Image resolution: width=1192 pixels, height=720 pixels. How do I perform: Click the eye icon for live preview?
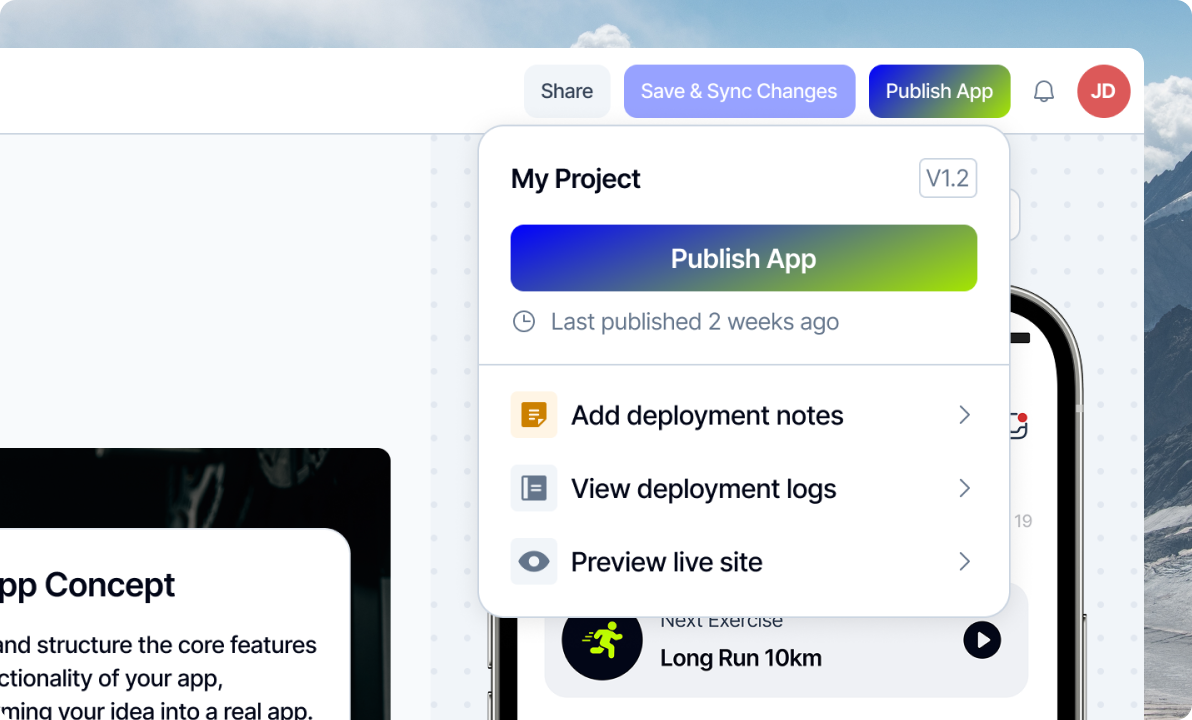[534, 562]
